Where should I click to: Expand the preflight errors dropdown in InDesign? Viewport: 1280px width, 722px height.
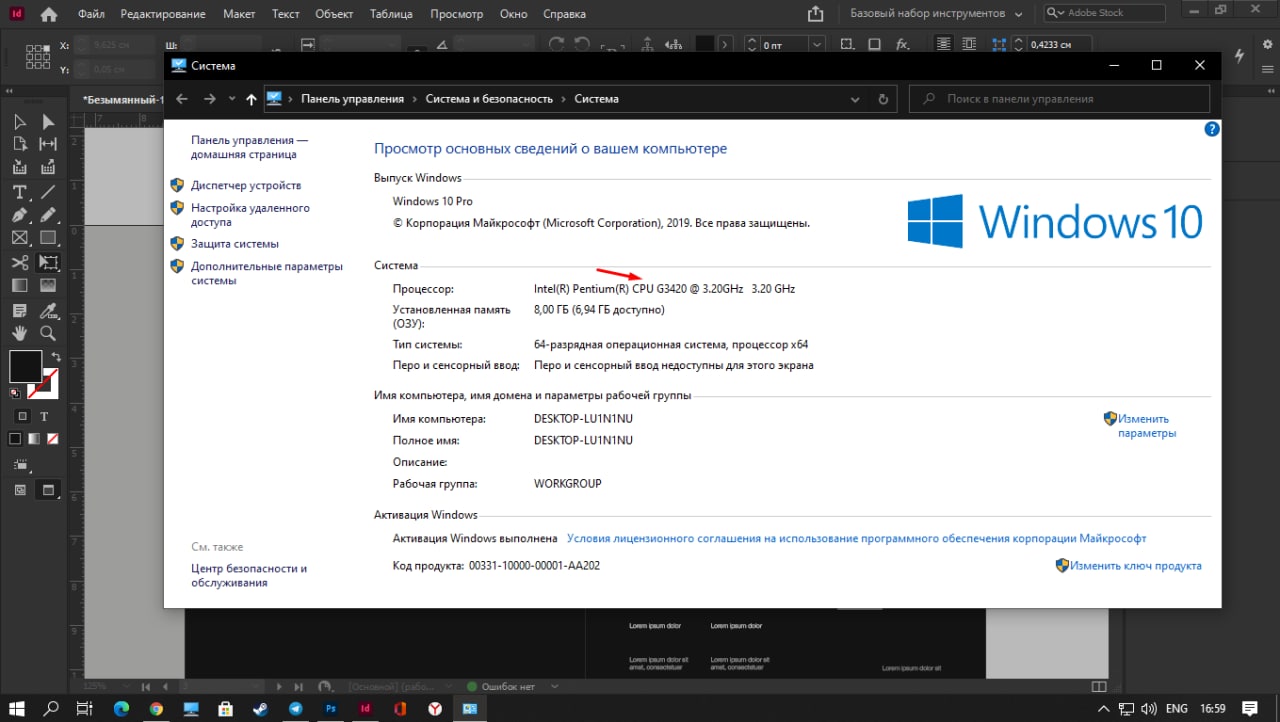pyautogui.click(x=555, y=687)
